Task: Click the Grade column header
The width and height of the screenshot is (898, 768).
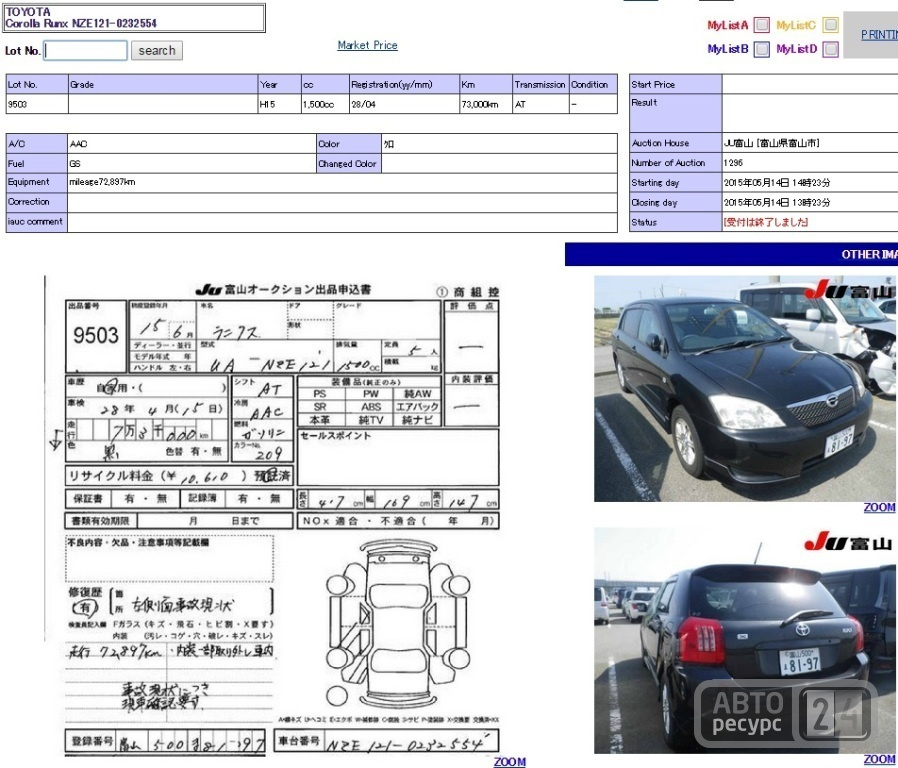Action: pos(163,84)
